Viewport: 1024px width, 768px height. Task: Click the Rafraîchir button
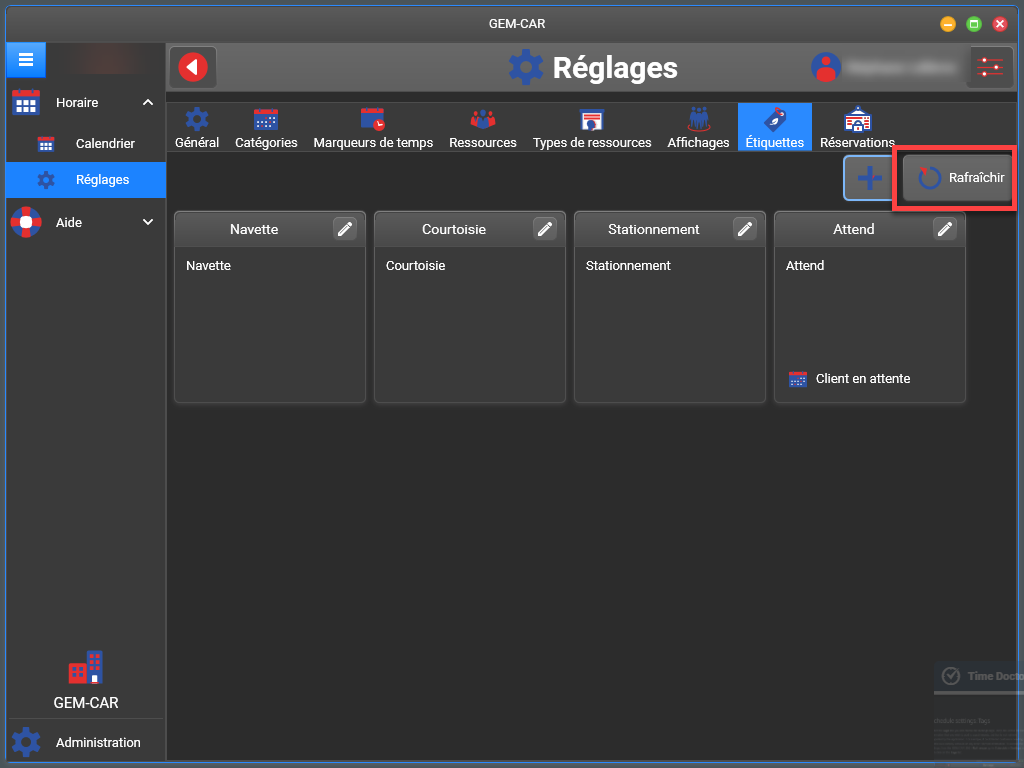click(x=957, y=178)
